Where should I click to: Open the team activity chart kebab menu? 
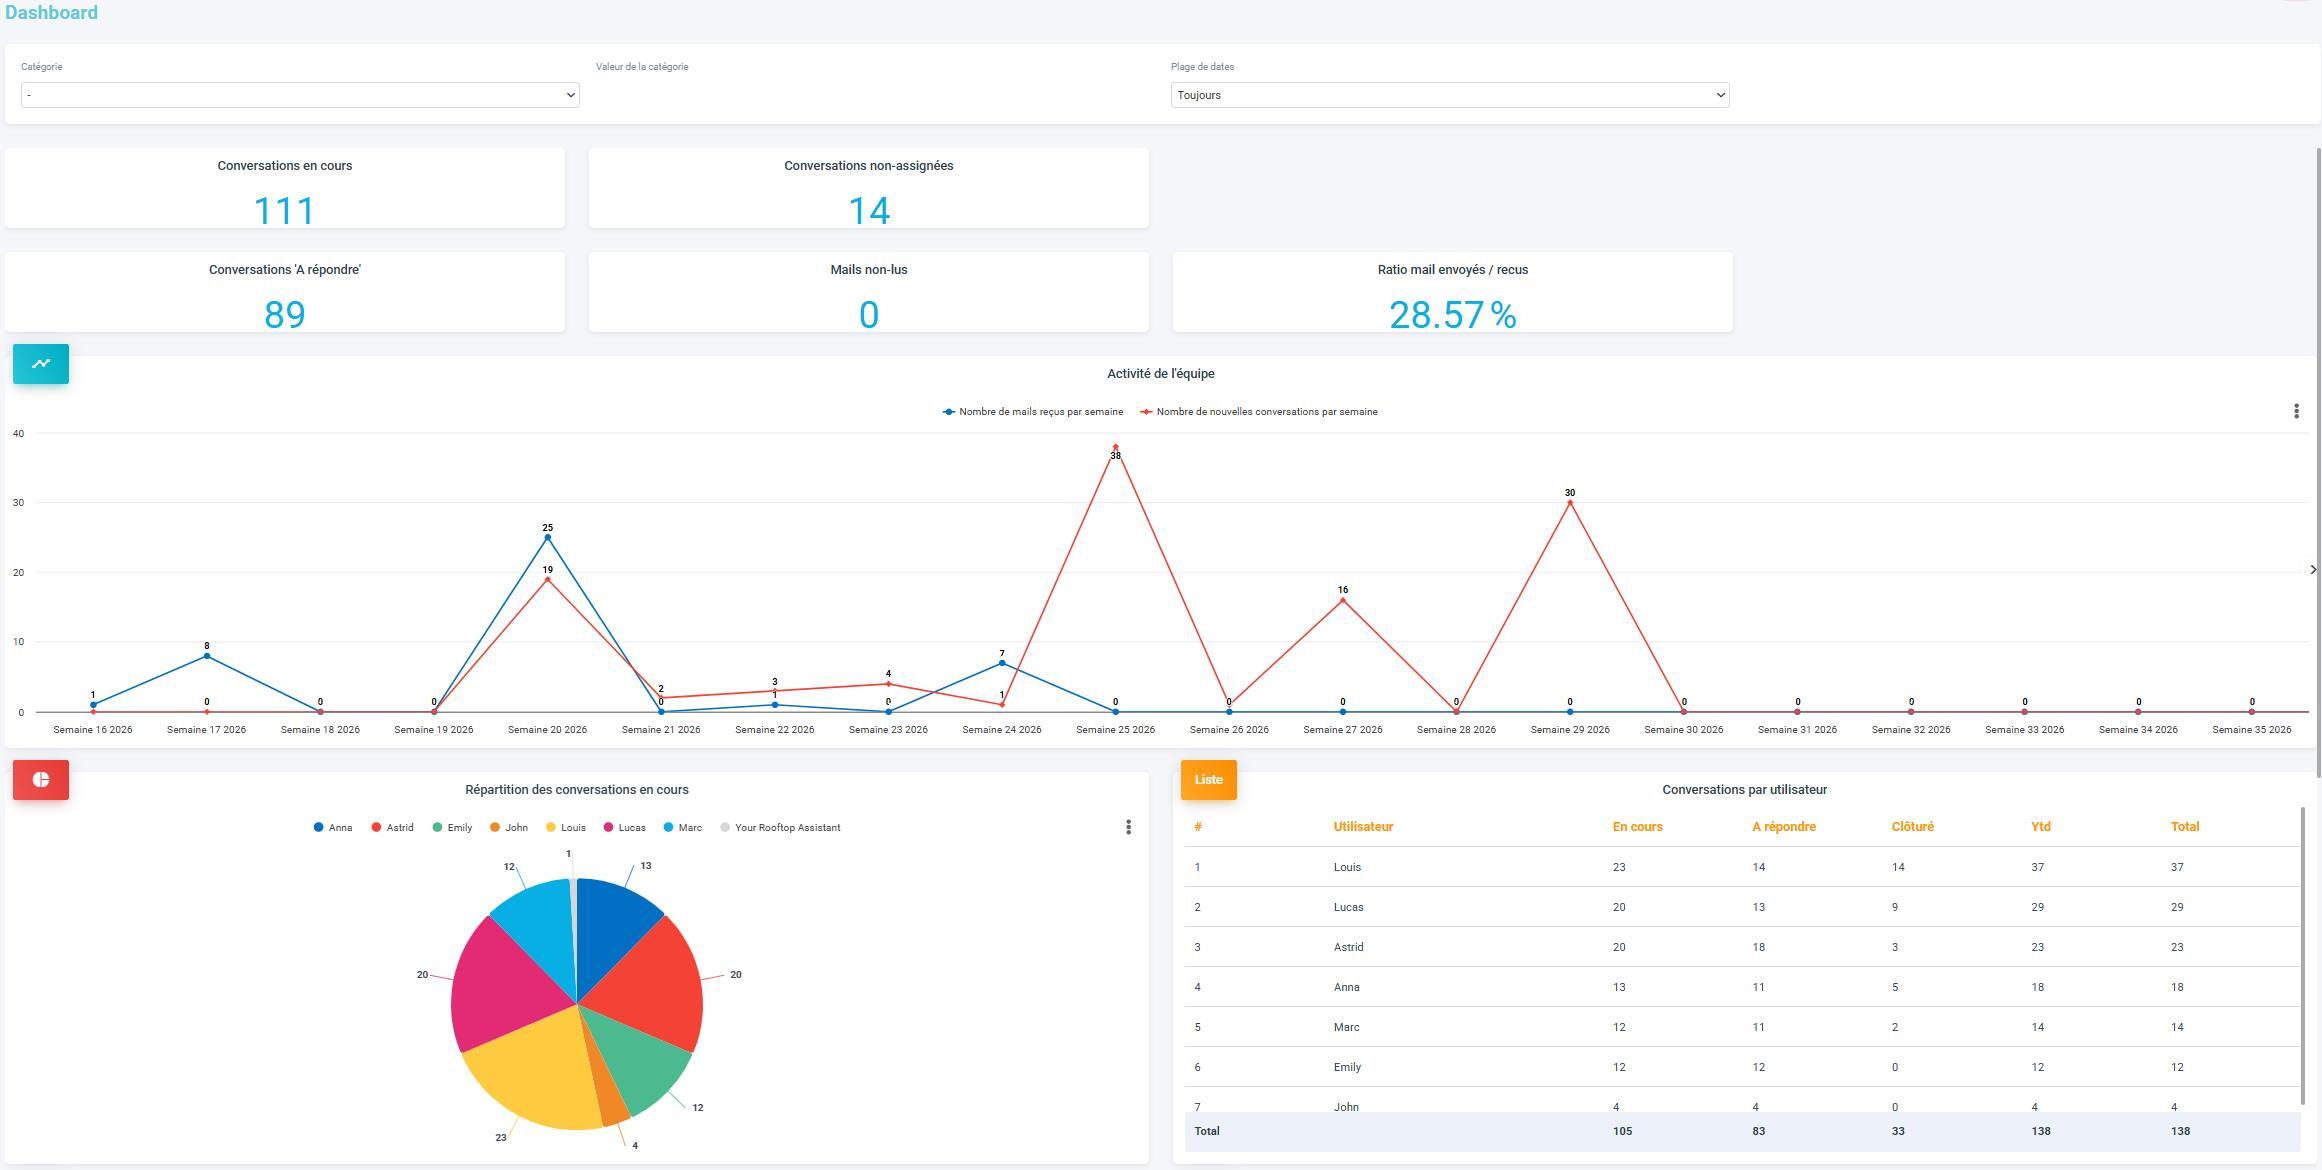coord(2296,411)
